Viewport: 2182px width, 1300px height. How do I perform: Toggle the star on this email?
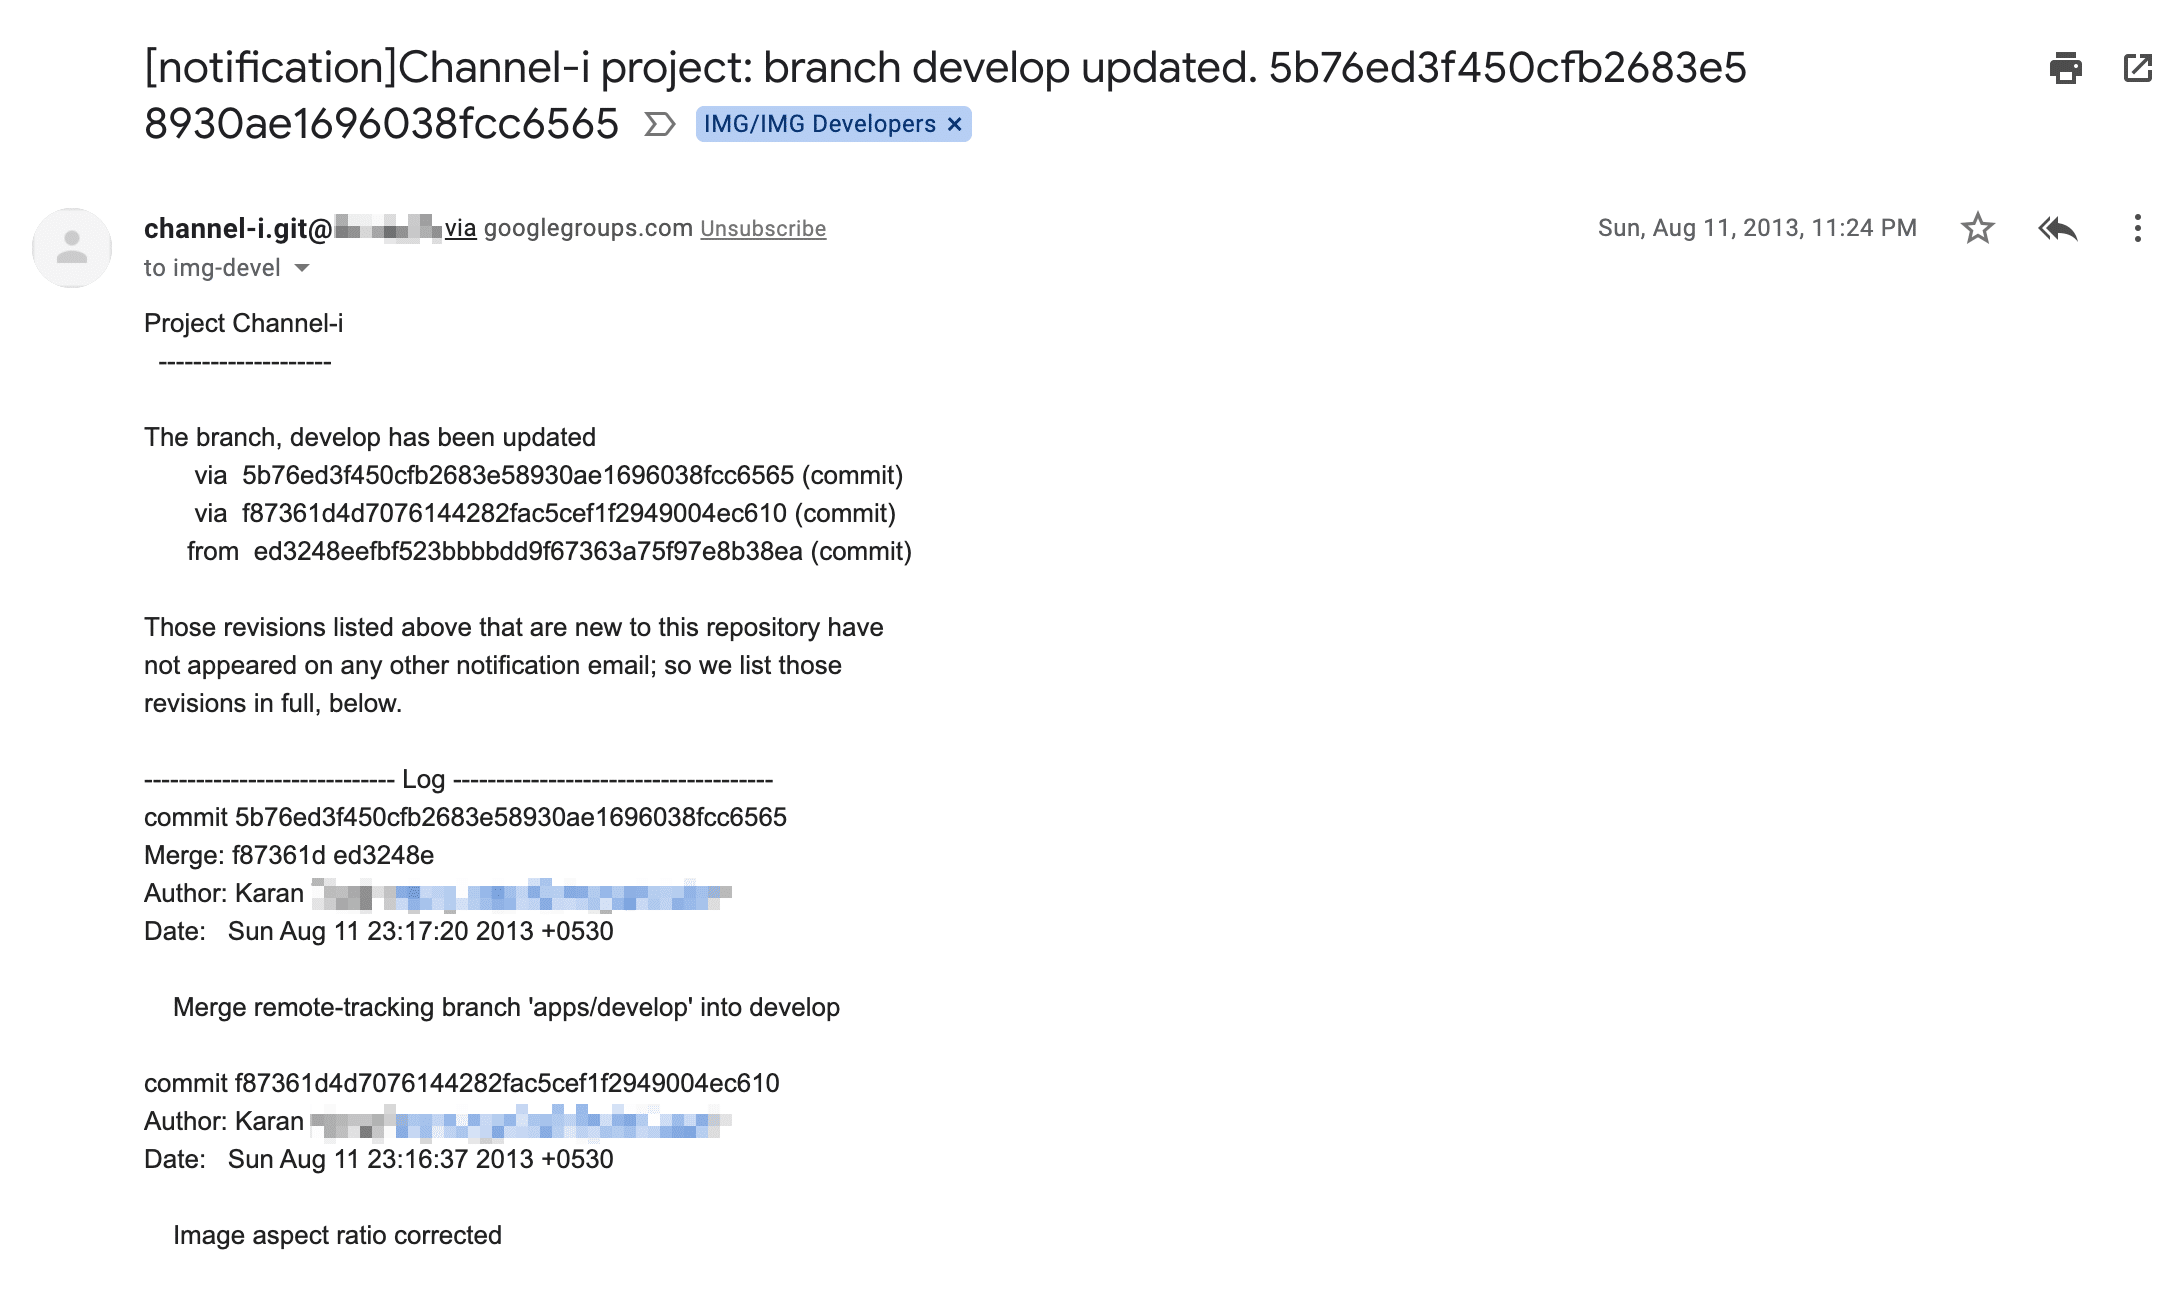click(1978, 228)
